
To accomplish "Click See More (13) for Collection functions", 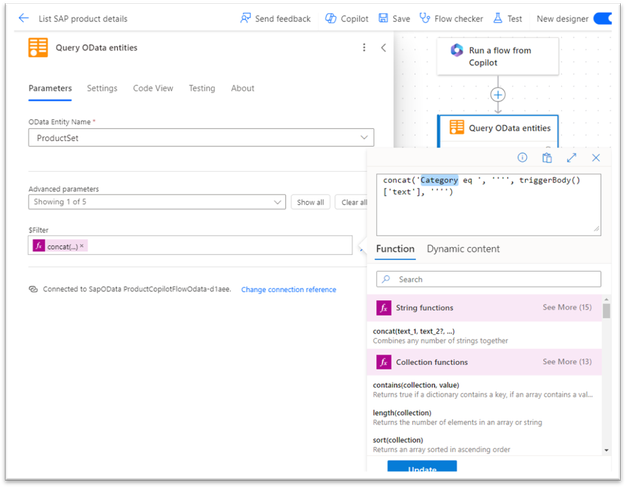I will click(567, 362).
